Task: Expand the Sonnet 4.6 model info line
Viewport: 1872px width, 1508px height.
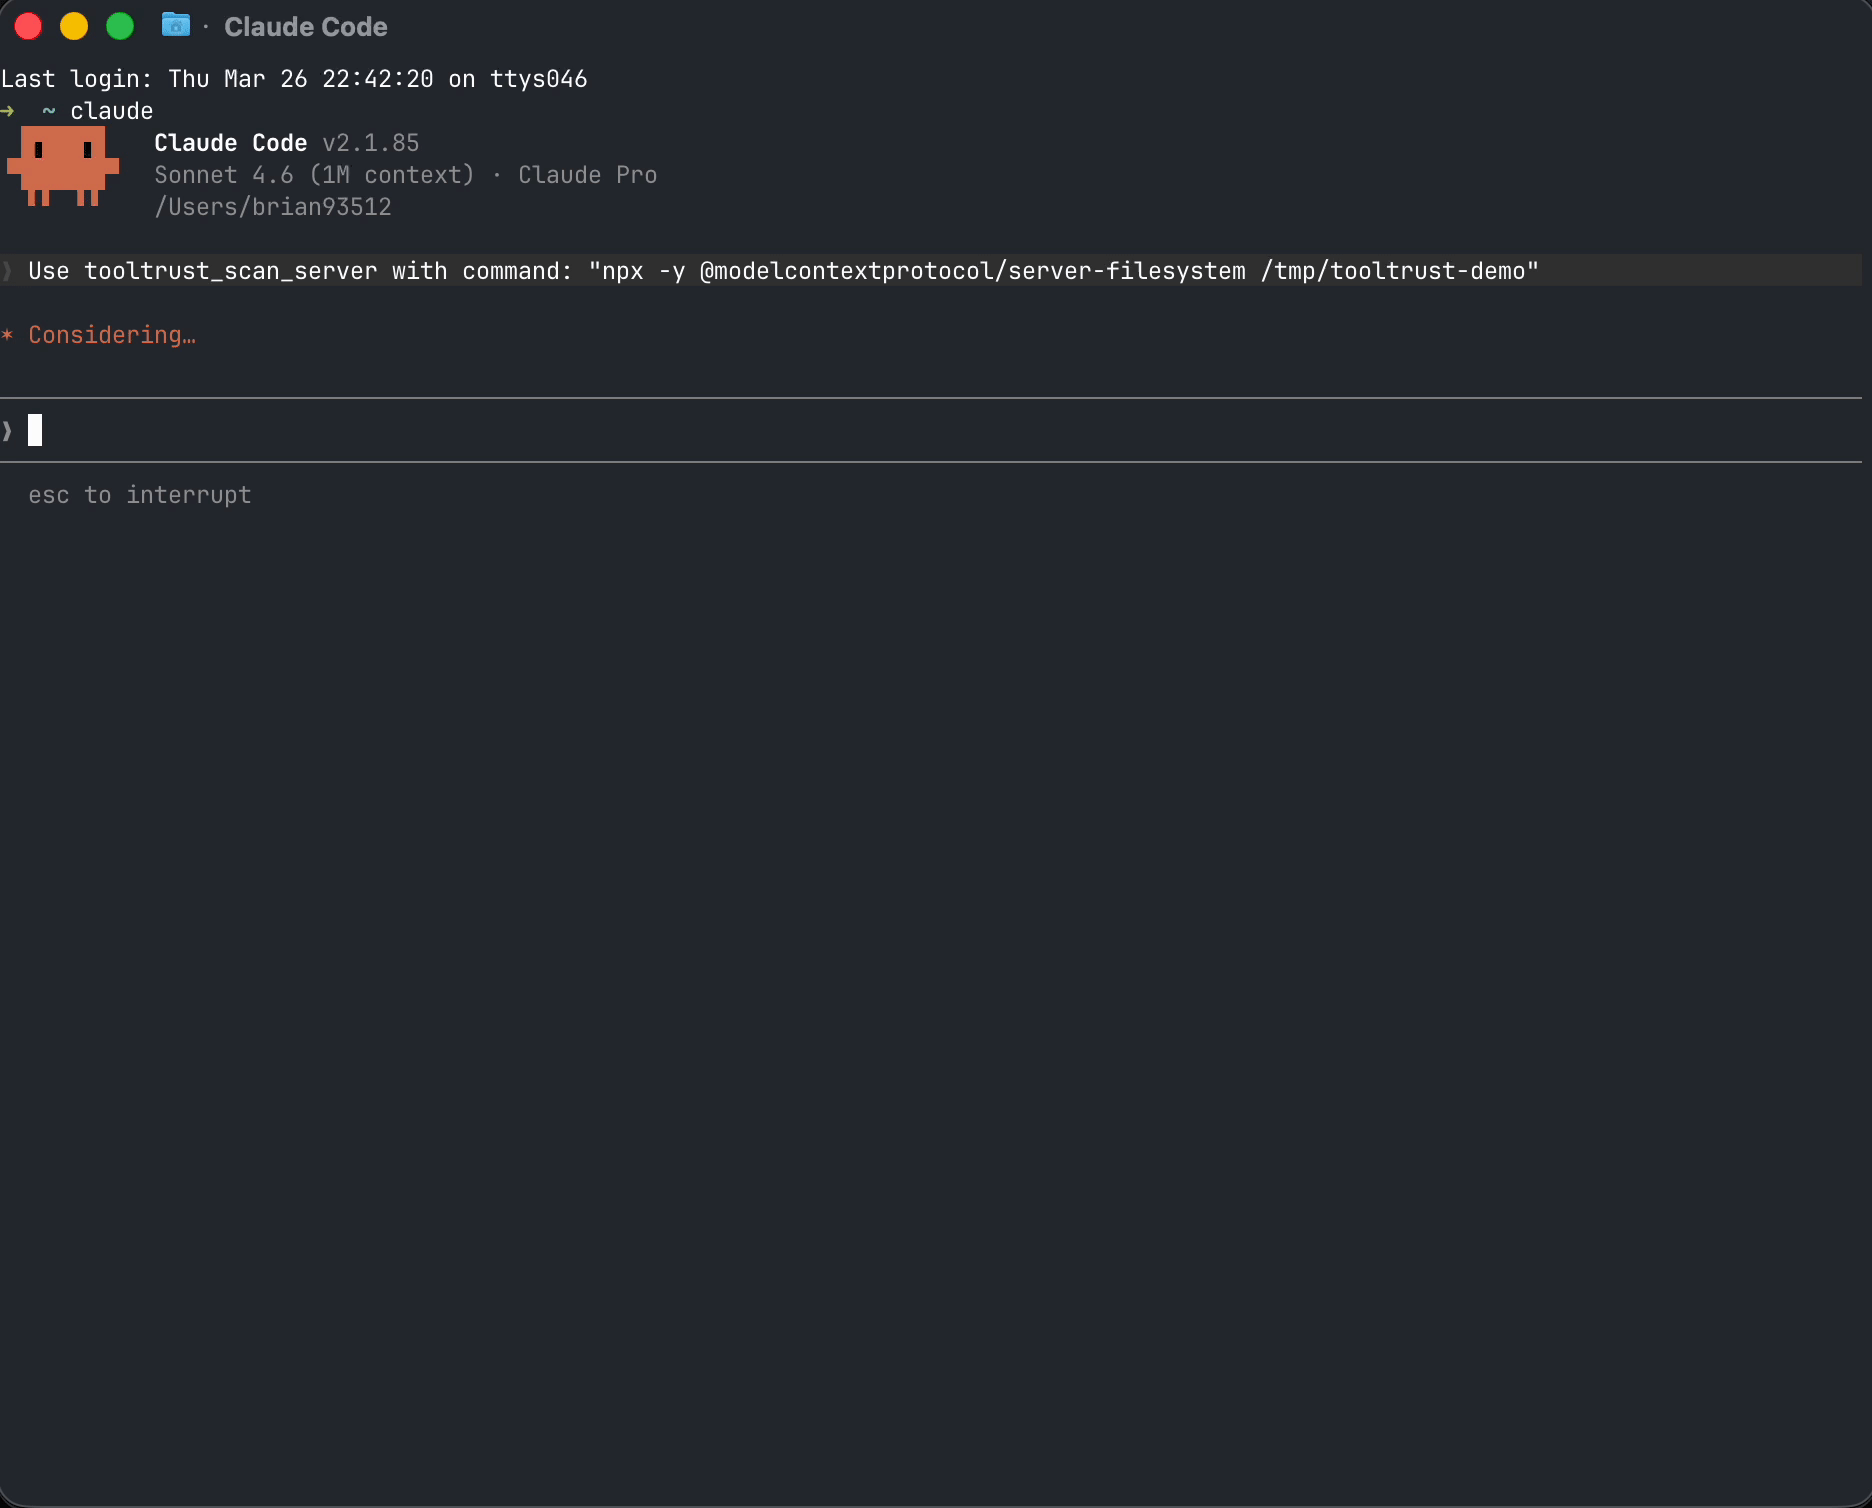Action: [x=315, y=175]
